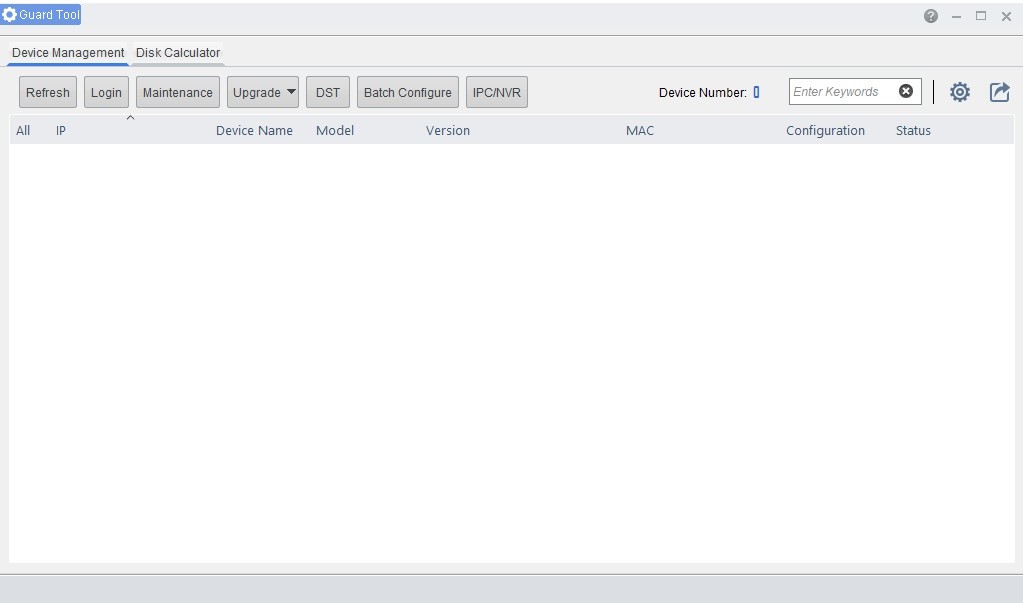Sort by Status column header
1023x603 pixels.
click(x=913, y=131)
